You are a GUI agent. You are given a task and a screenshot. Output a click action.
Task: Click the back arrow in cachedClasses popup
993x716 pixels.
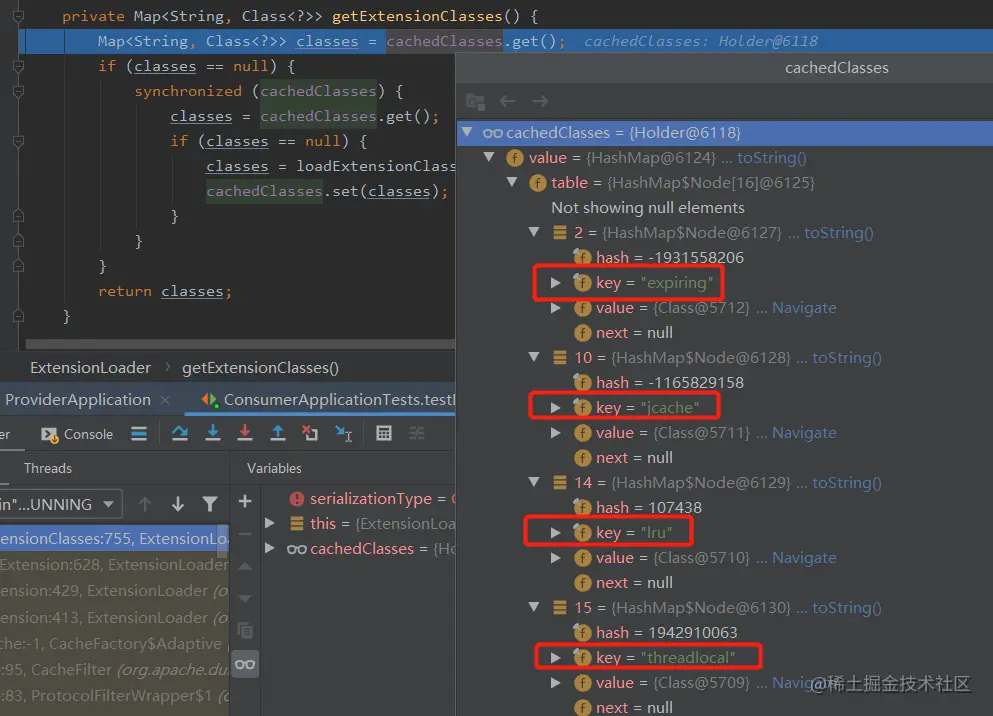point(508,101)
